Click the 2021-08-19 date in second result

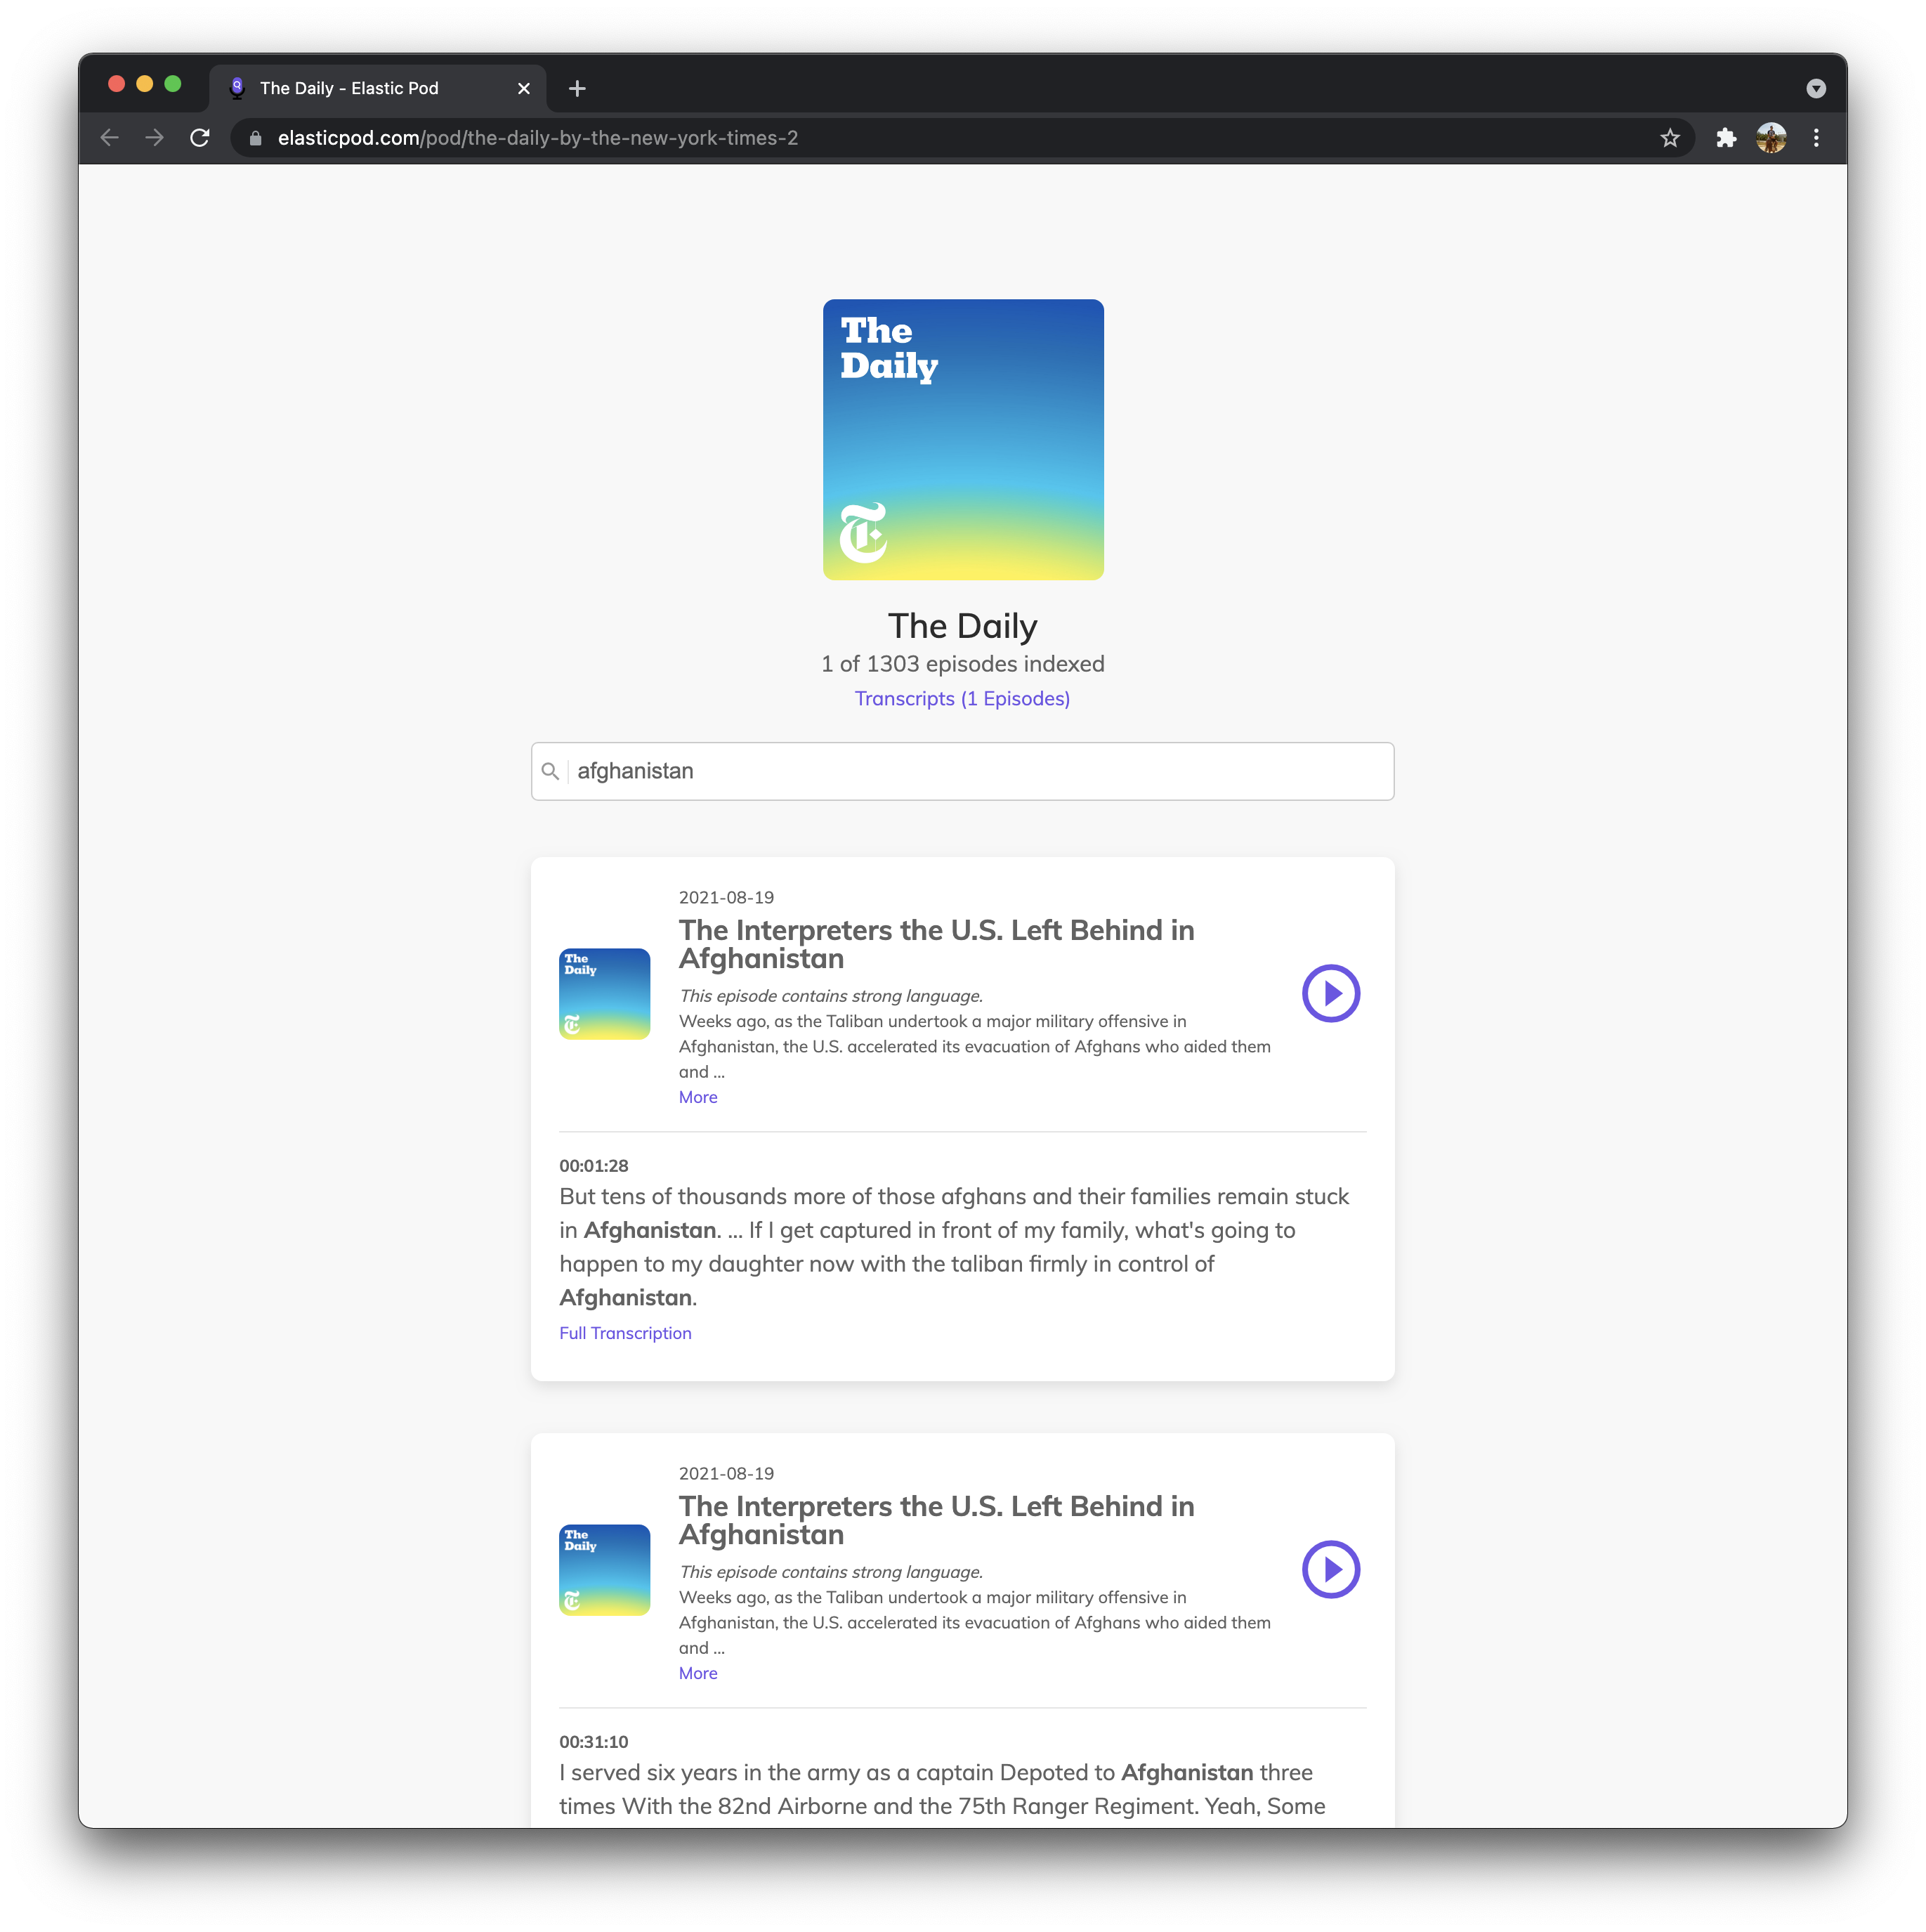click(726, 1473)
